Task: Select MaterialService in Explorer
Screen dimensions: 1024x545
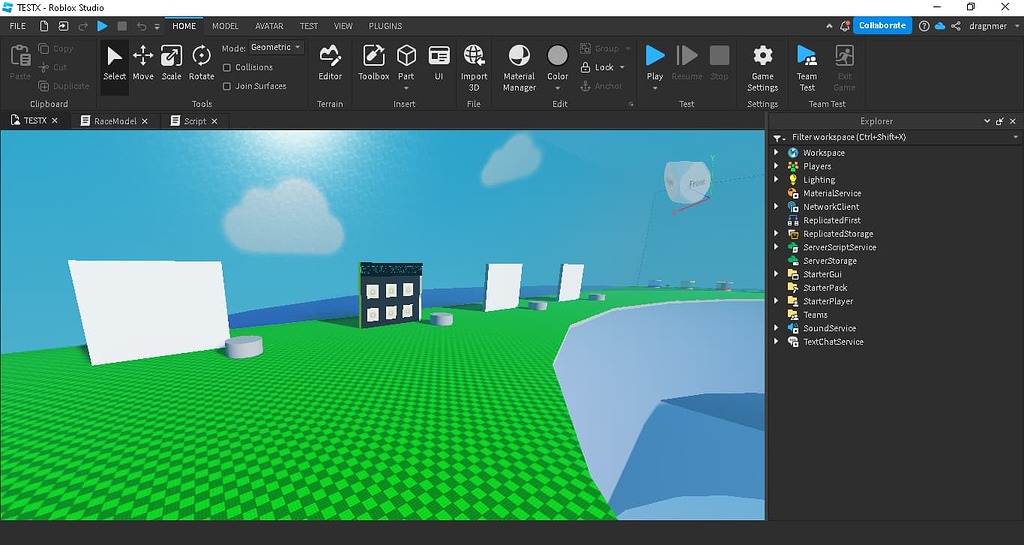Action: [831, 193]
